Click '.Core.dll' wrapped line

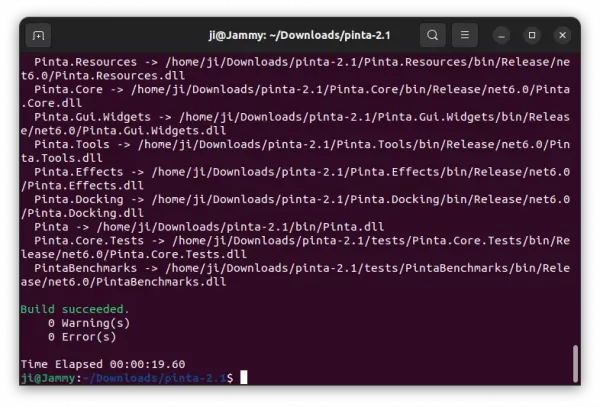pos(51,103)
